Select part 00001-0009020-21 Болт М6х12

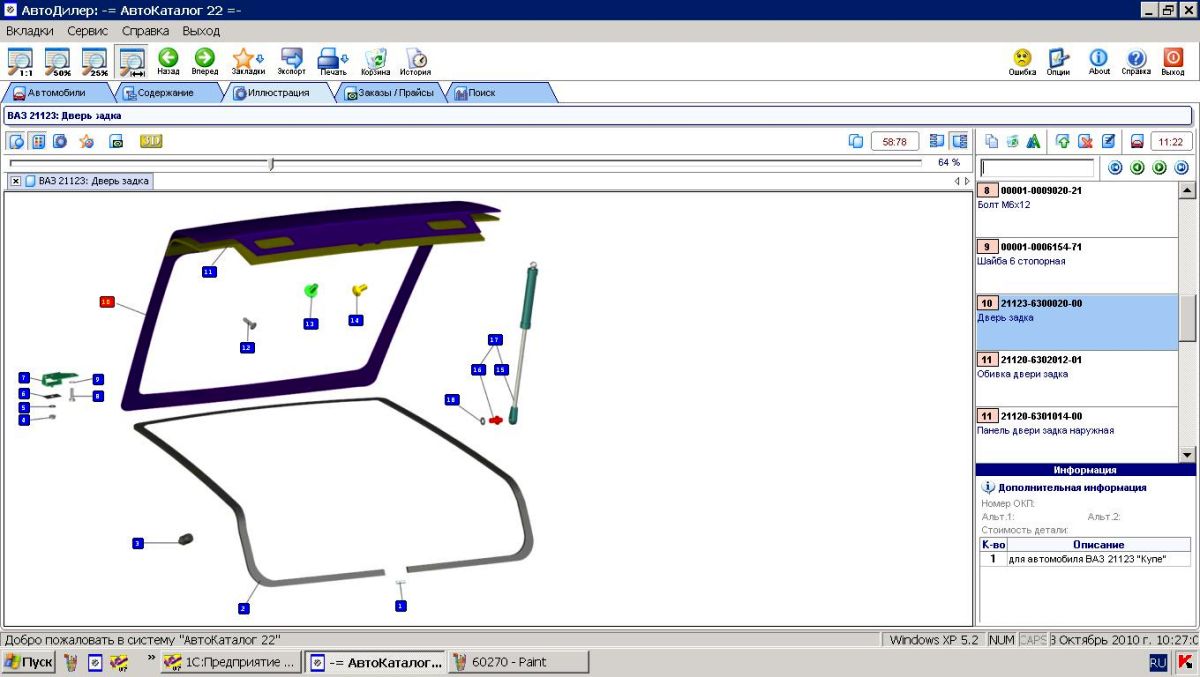1077,209
